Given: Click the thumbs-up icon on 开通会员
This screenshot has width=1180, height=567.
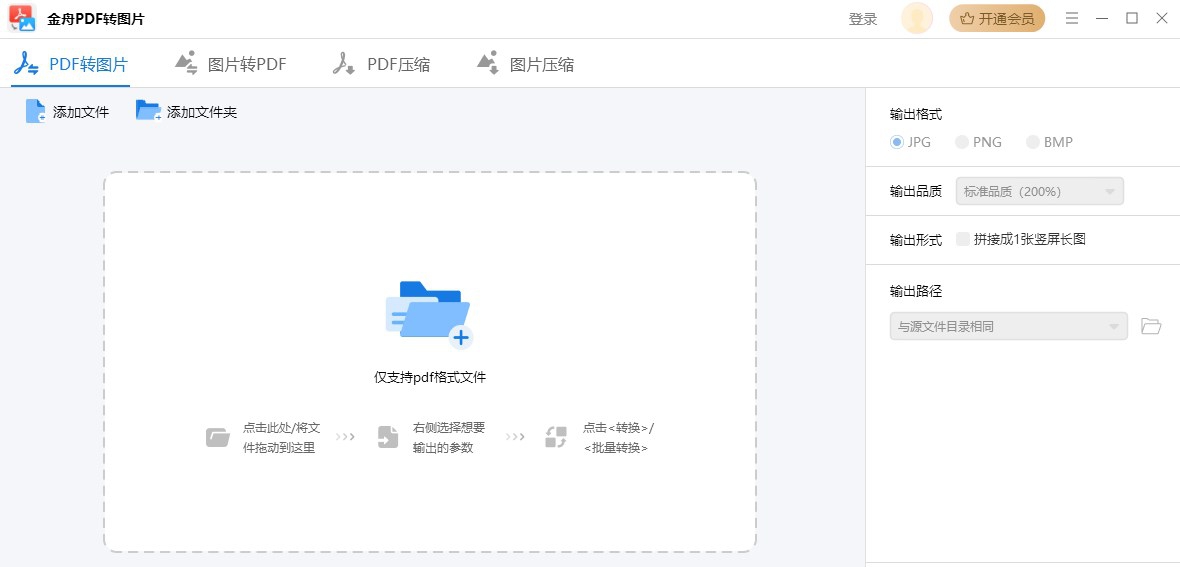Looking at the screenshot, I should (967, 19).
